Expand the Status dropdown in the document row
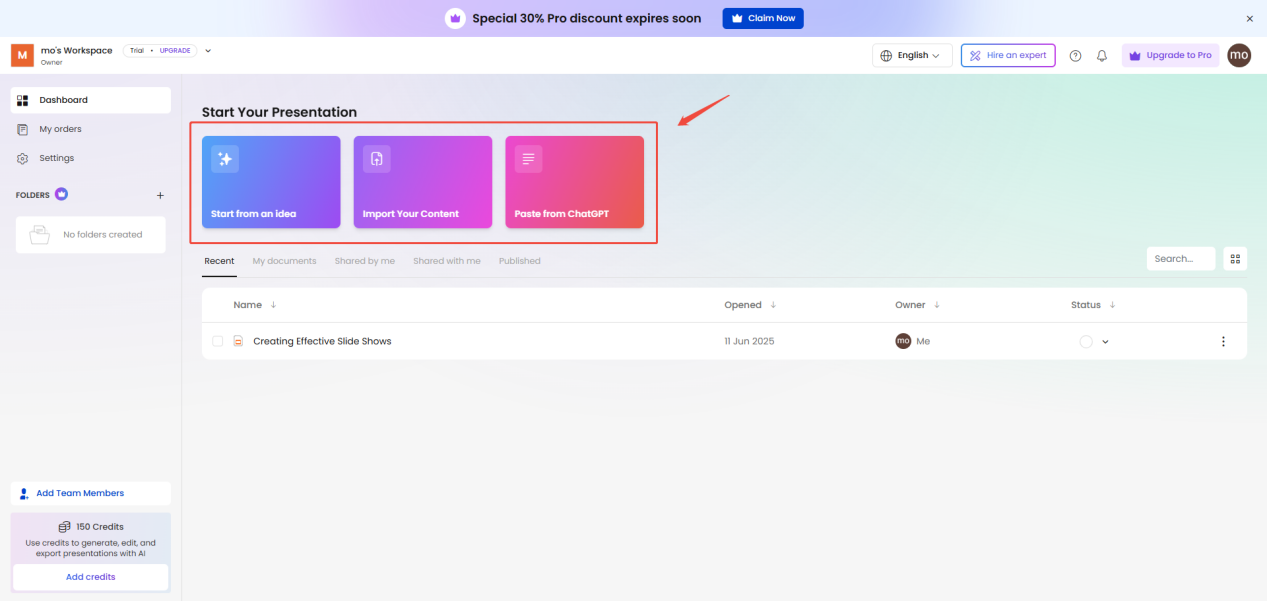The image size is (1267, 601). 1105,342
